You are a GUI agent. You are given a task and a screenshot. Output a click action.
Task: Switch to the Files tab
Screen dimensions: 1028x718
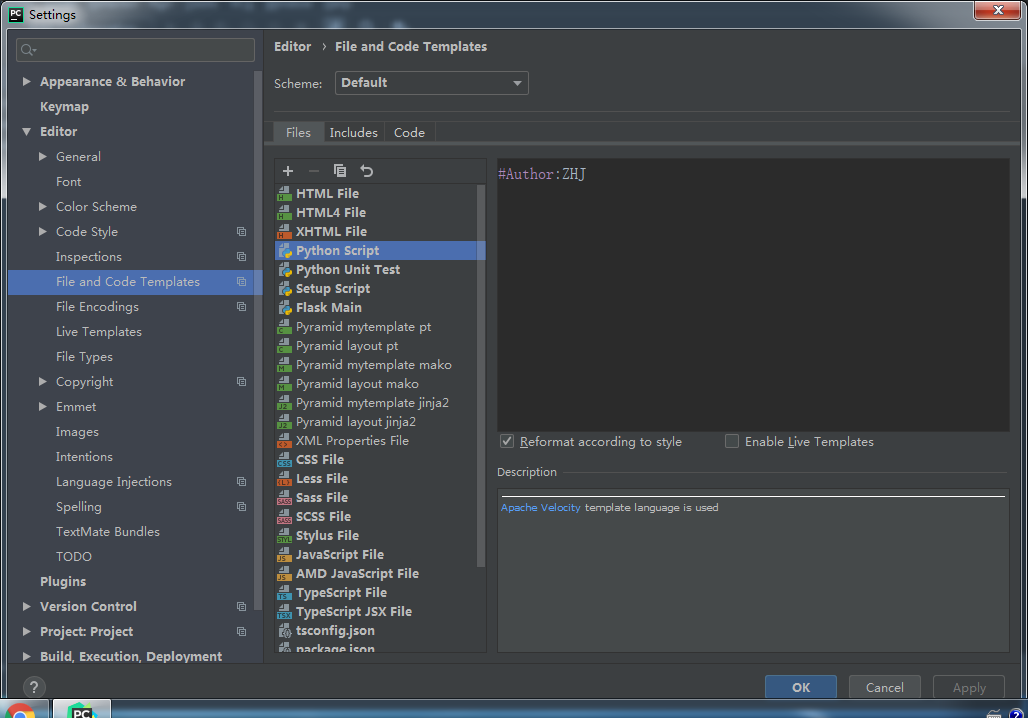coord(298,132)
